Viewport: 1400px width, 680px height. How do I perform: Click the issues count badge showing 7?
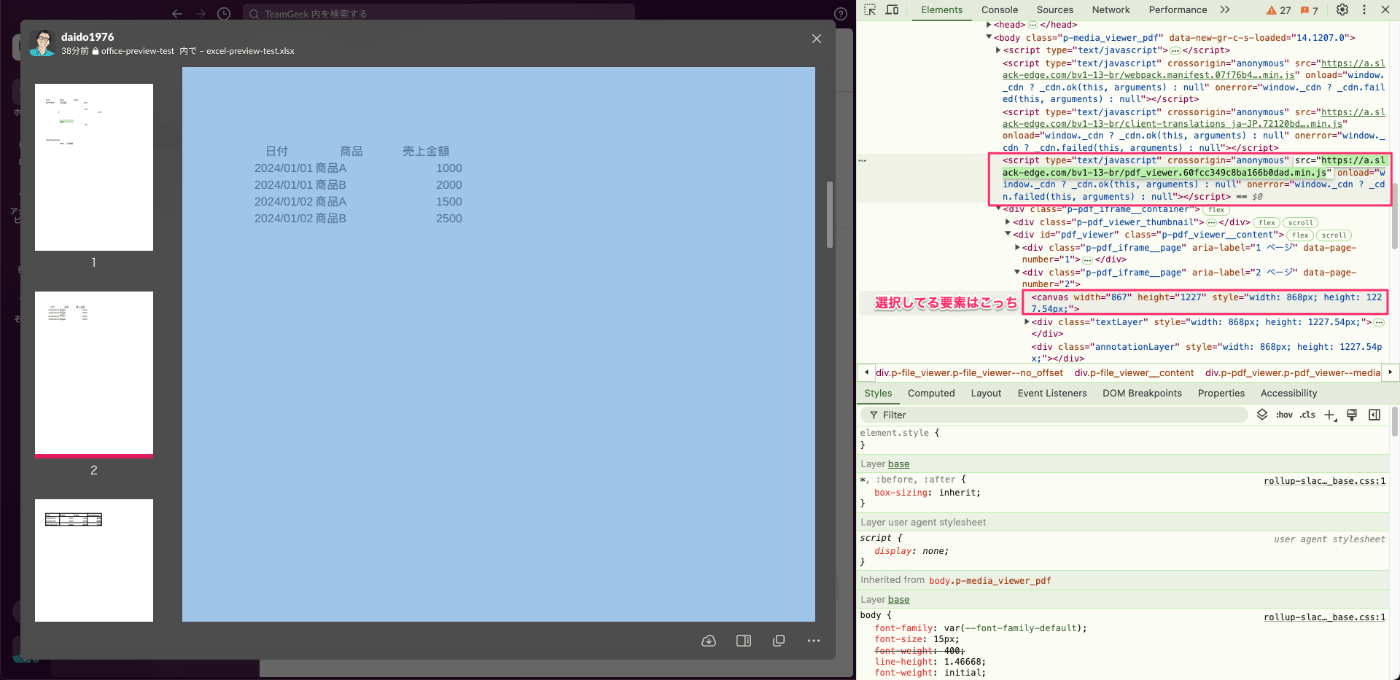coord(1309,10)
